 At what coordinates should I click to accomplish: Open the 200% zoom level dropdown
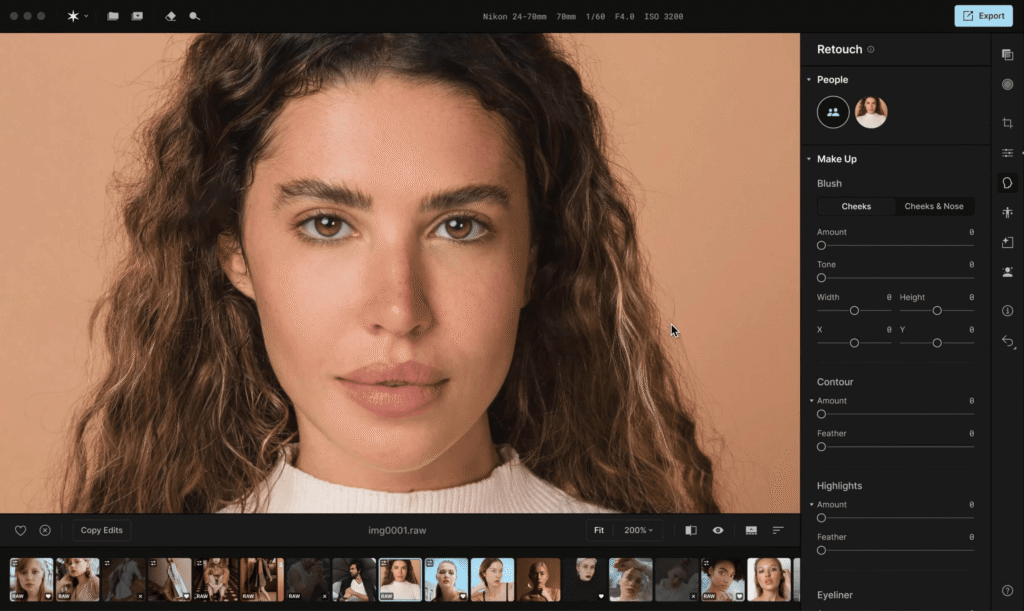coord(637,530)
